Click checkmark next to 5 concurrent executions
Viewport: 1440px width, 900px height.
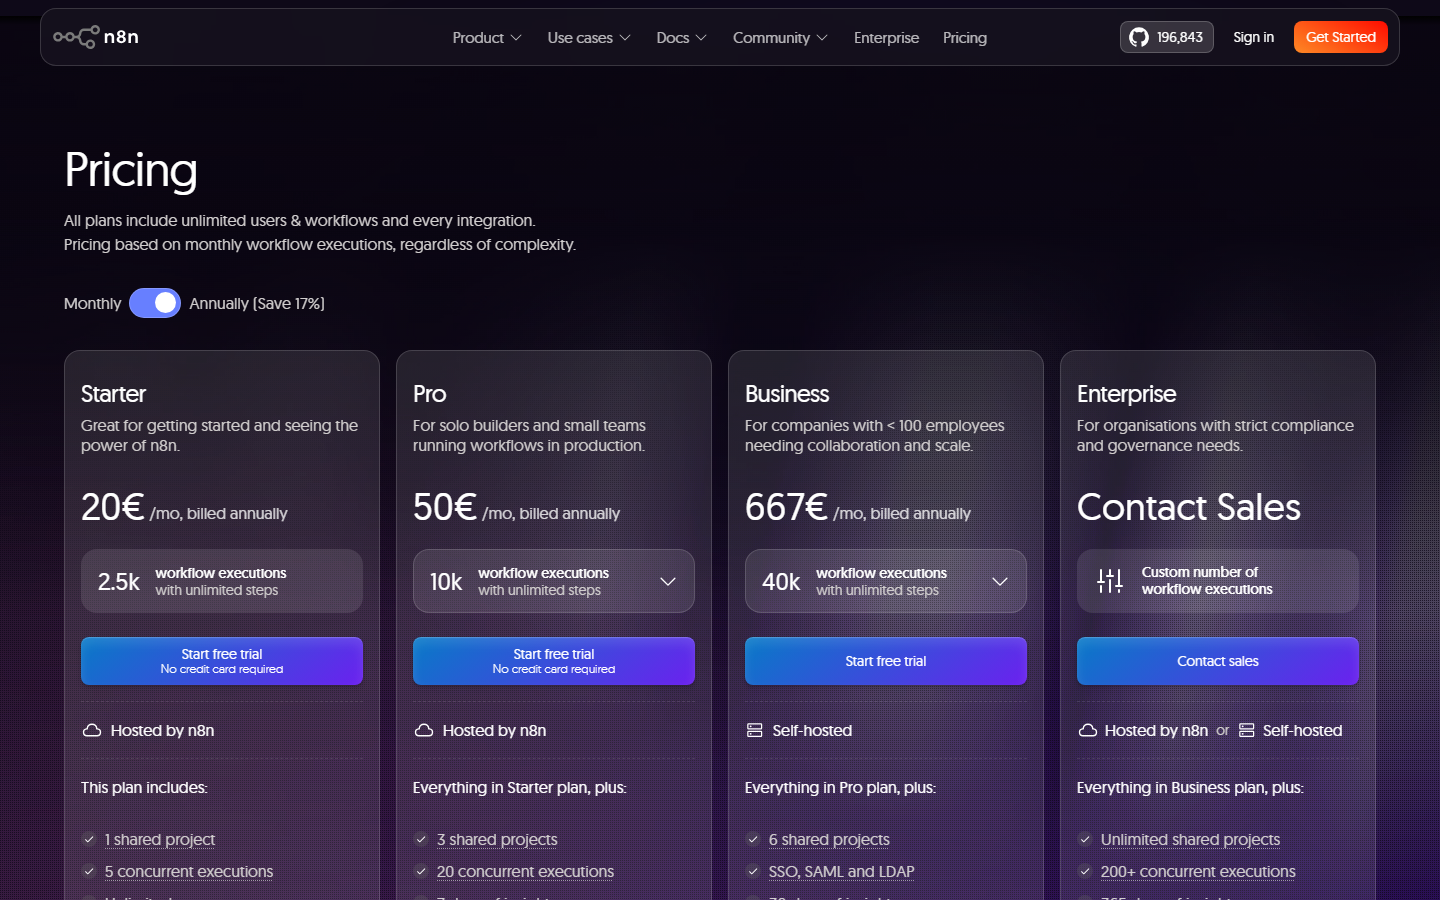89,872
